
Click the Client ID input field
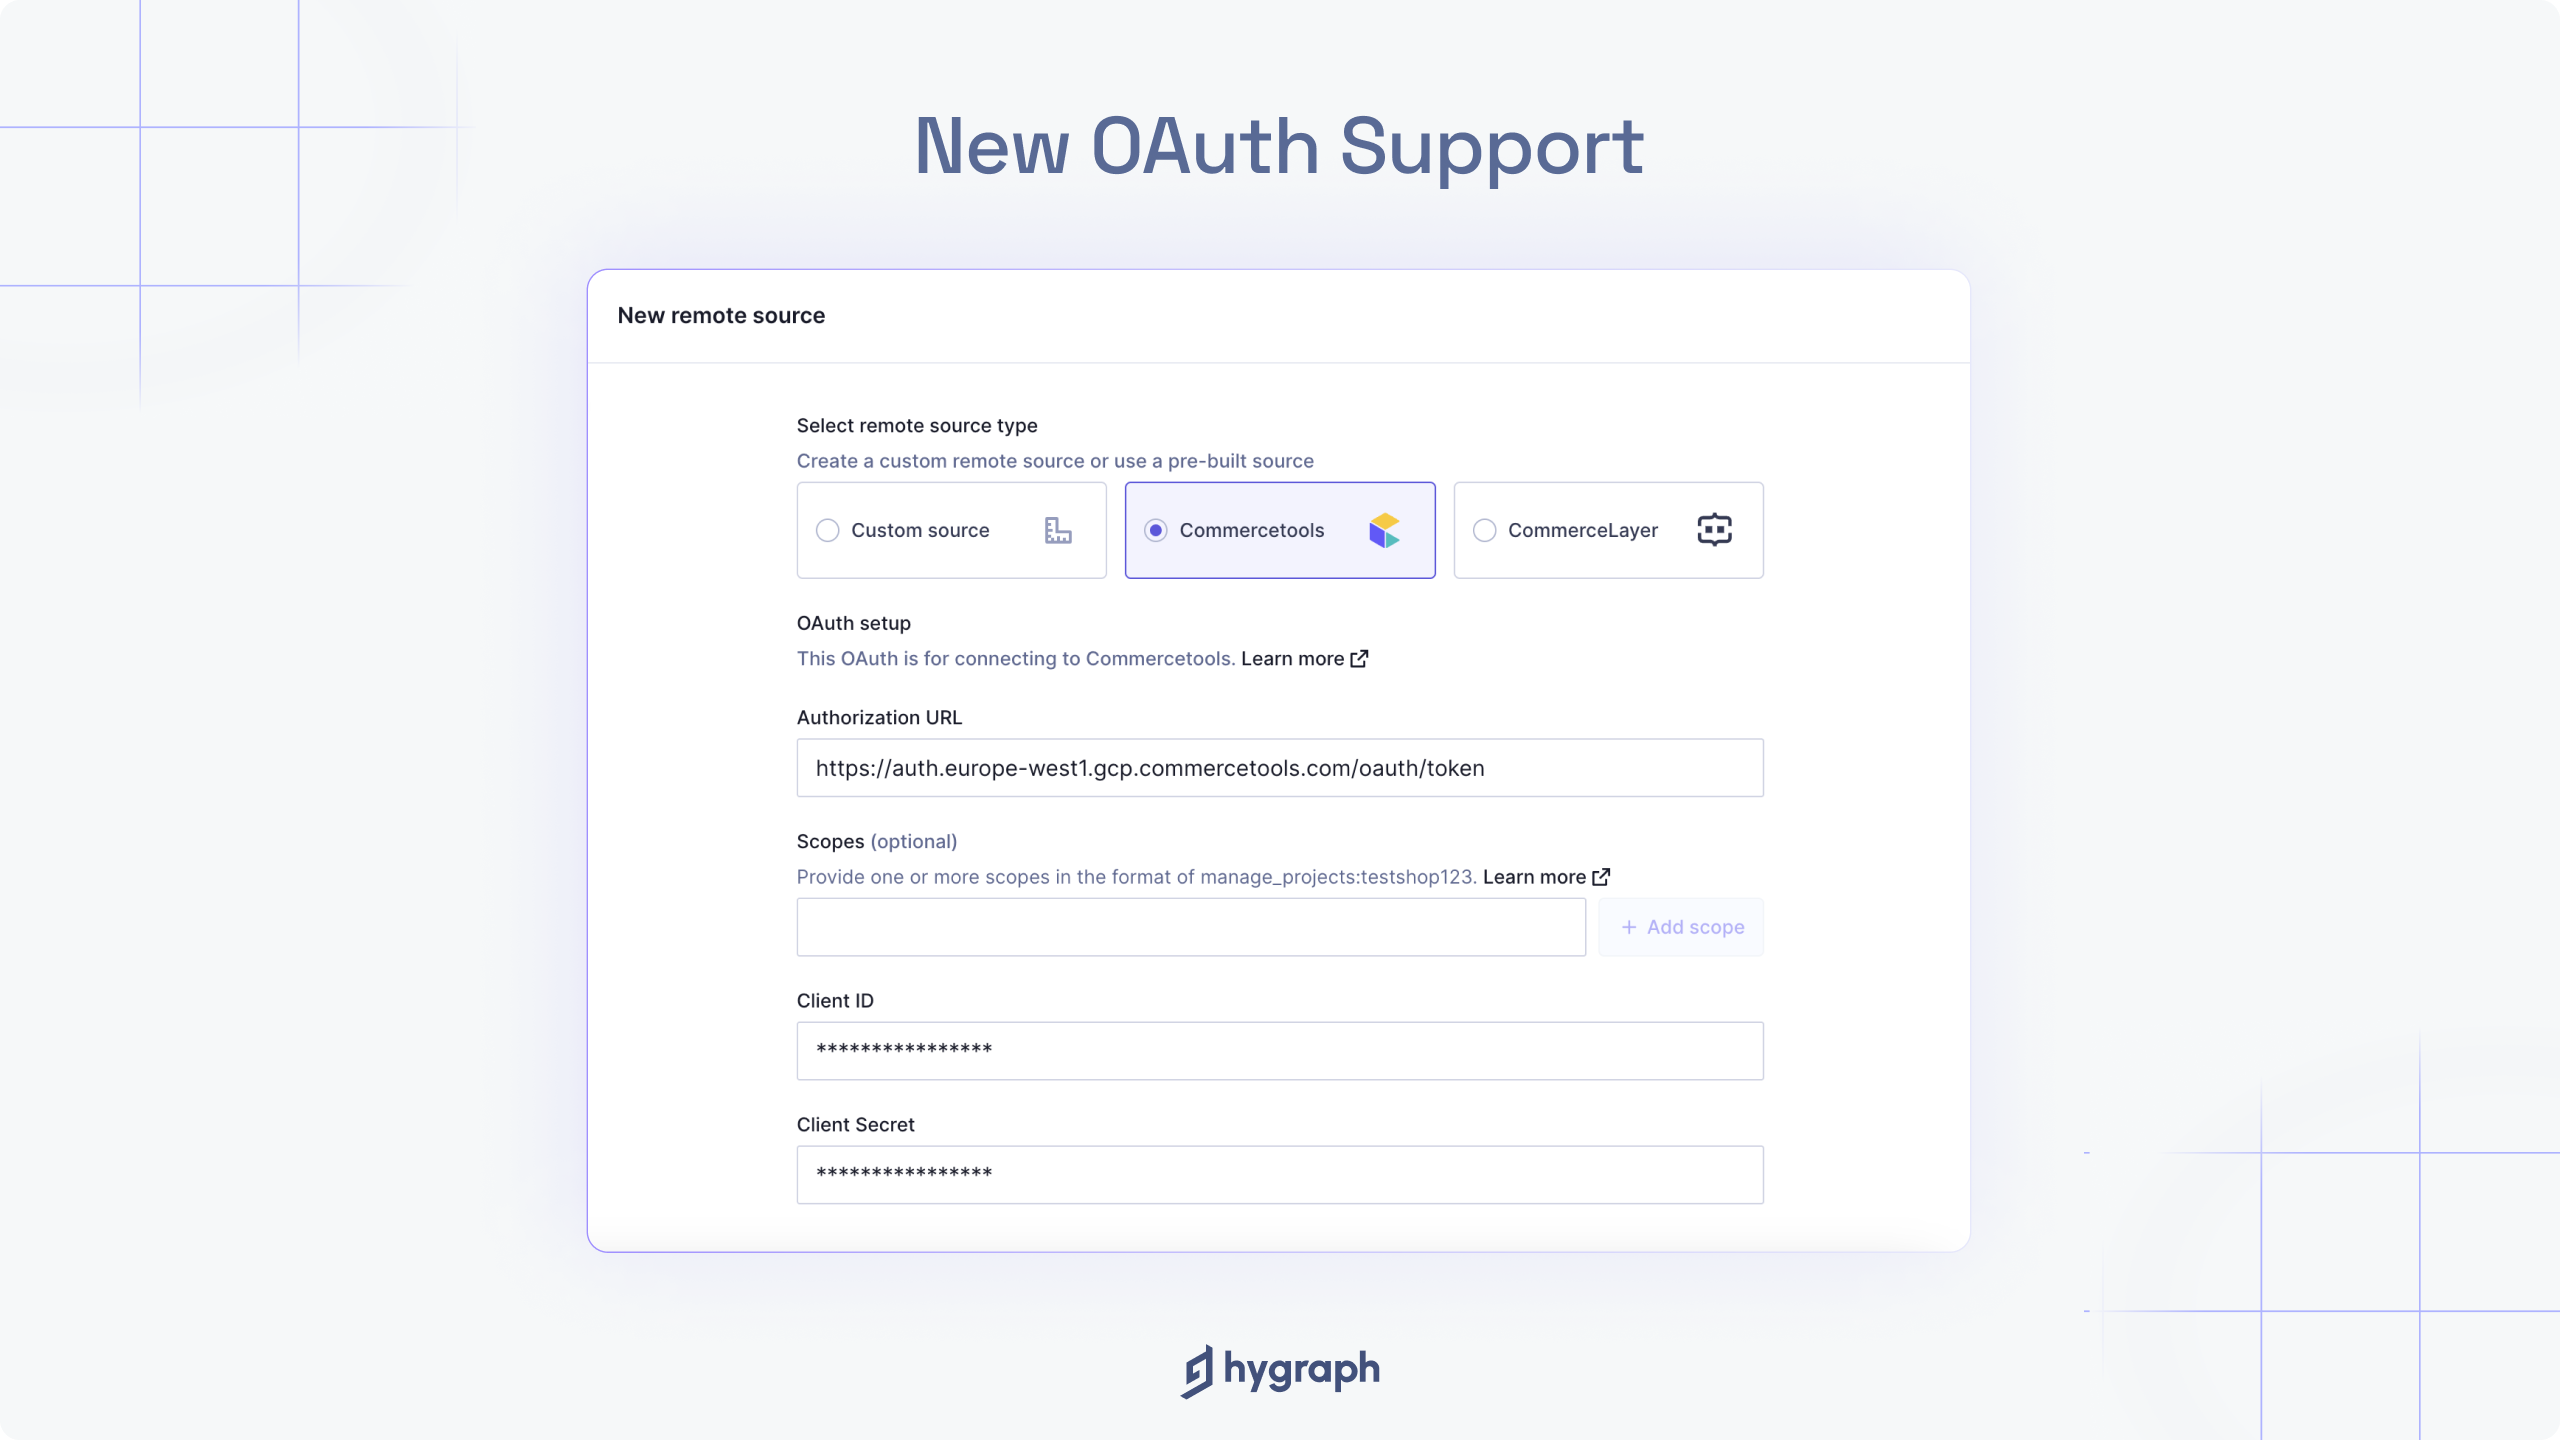coord(1280,1051)
